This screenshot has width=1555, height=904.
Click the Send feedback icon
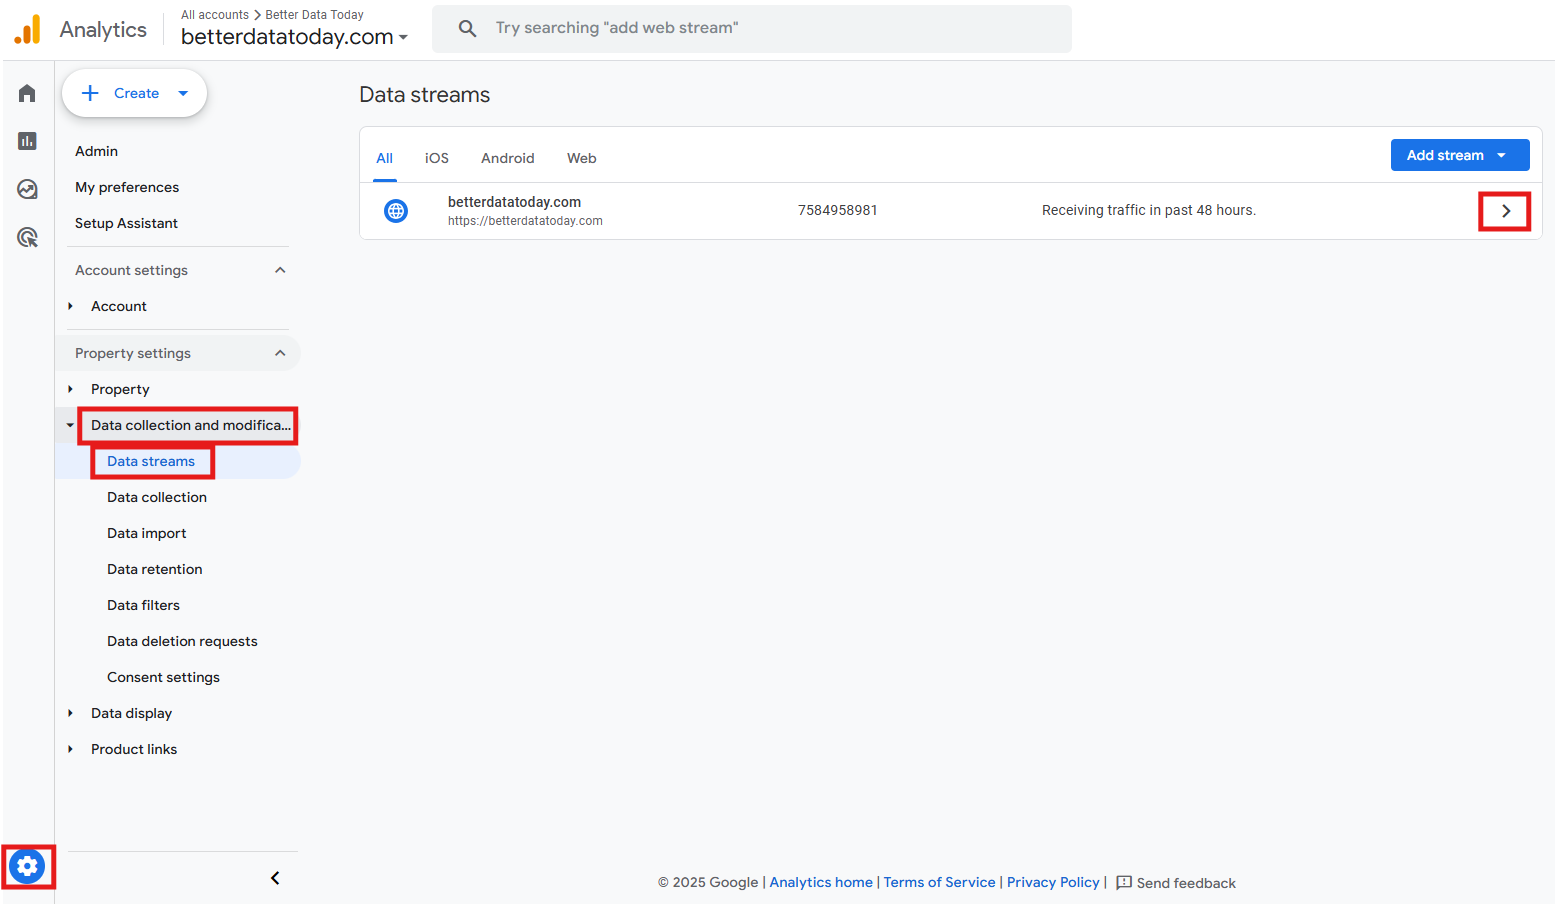(x=1124, y=882)
